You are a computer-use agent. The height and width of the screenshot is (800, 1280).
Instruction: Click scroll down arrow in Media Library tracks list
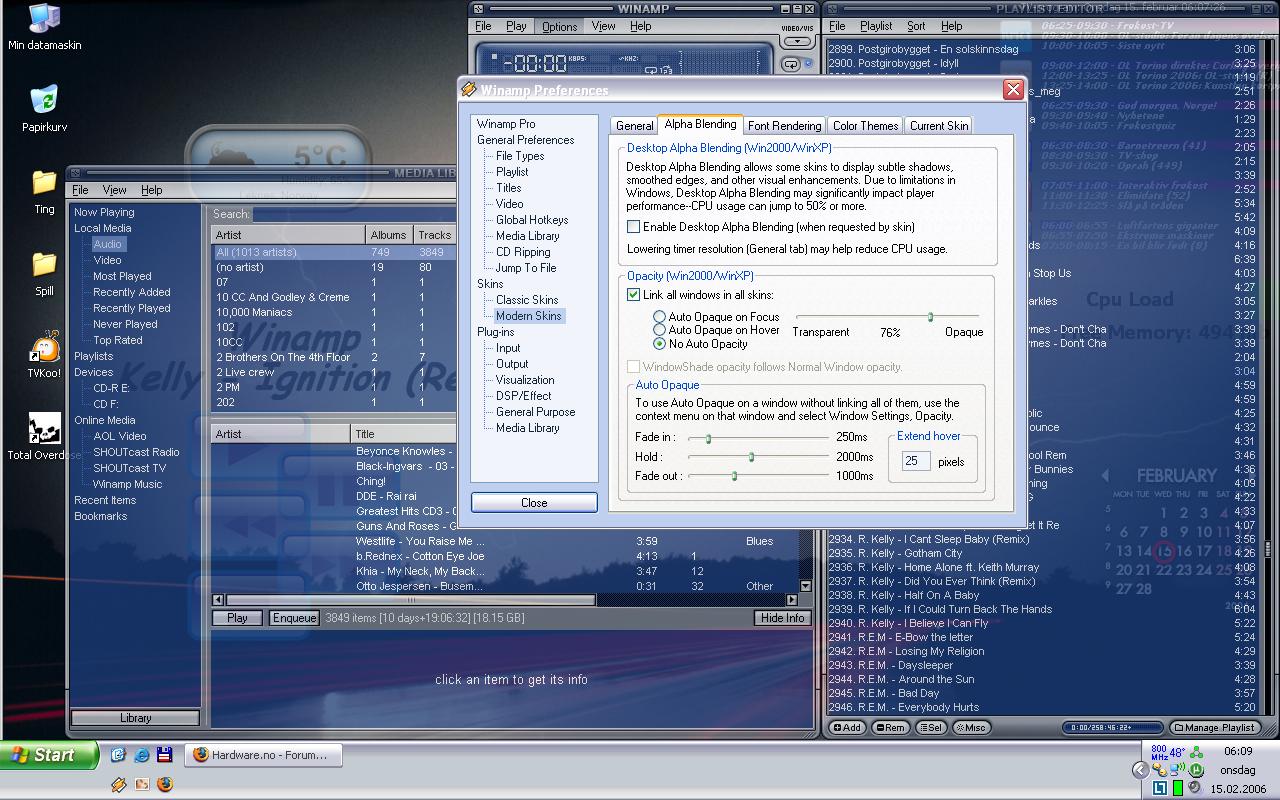tap(806, 586)
